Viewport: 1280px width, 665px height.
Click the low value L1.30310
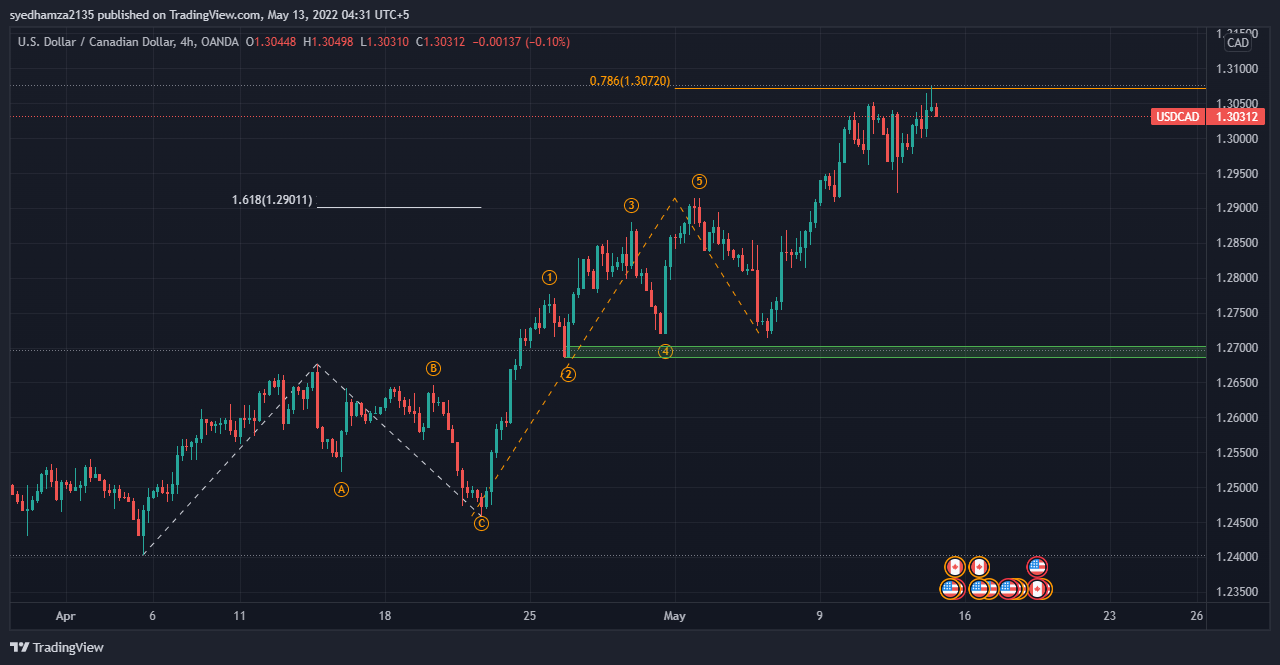(384, 42)
